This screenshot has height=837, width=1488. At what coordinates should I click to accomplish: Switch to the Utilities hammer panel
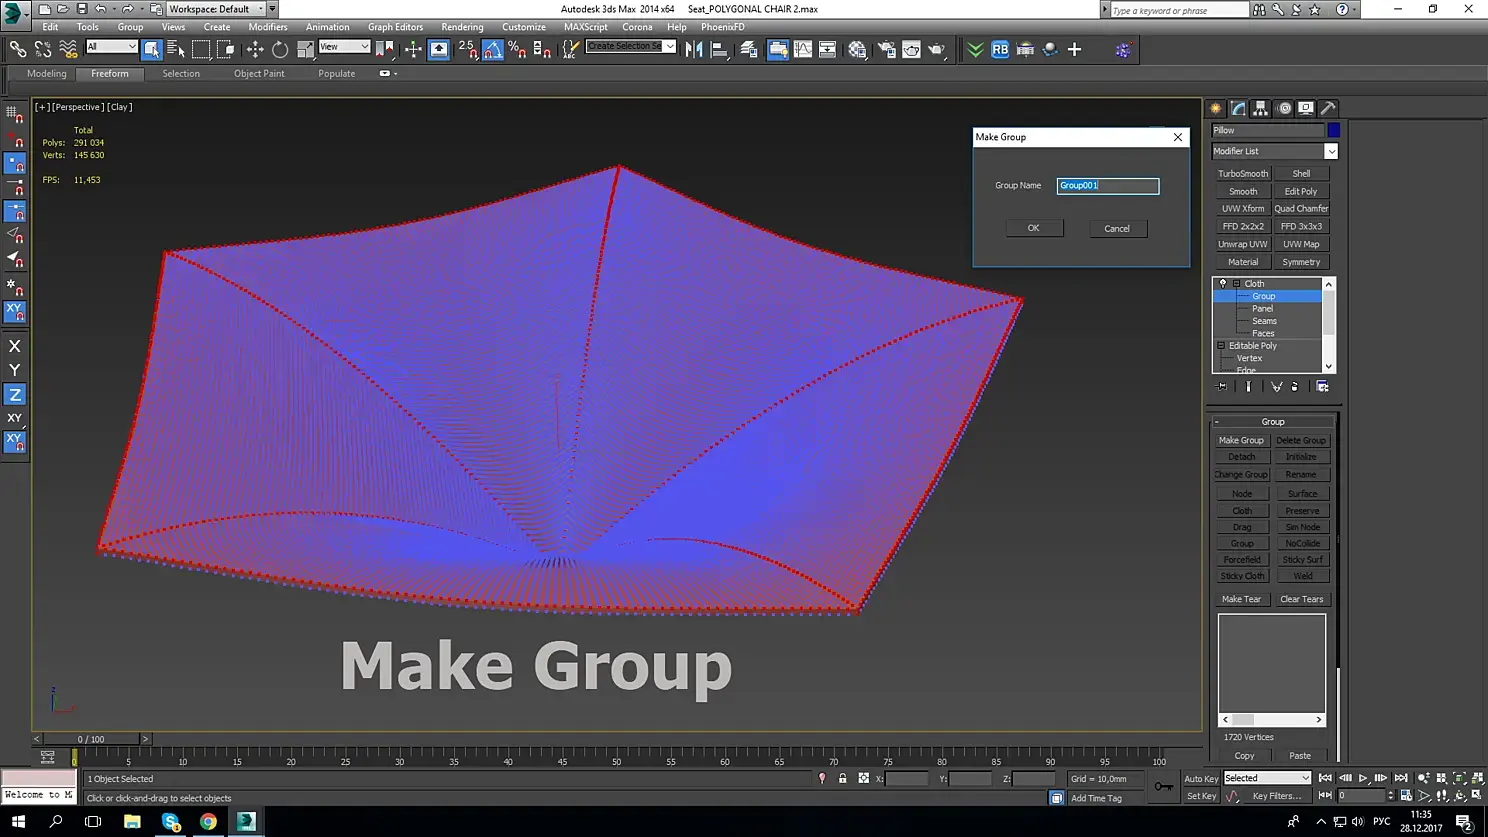(x=1328, y=108)
